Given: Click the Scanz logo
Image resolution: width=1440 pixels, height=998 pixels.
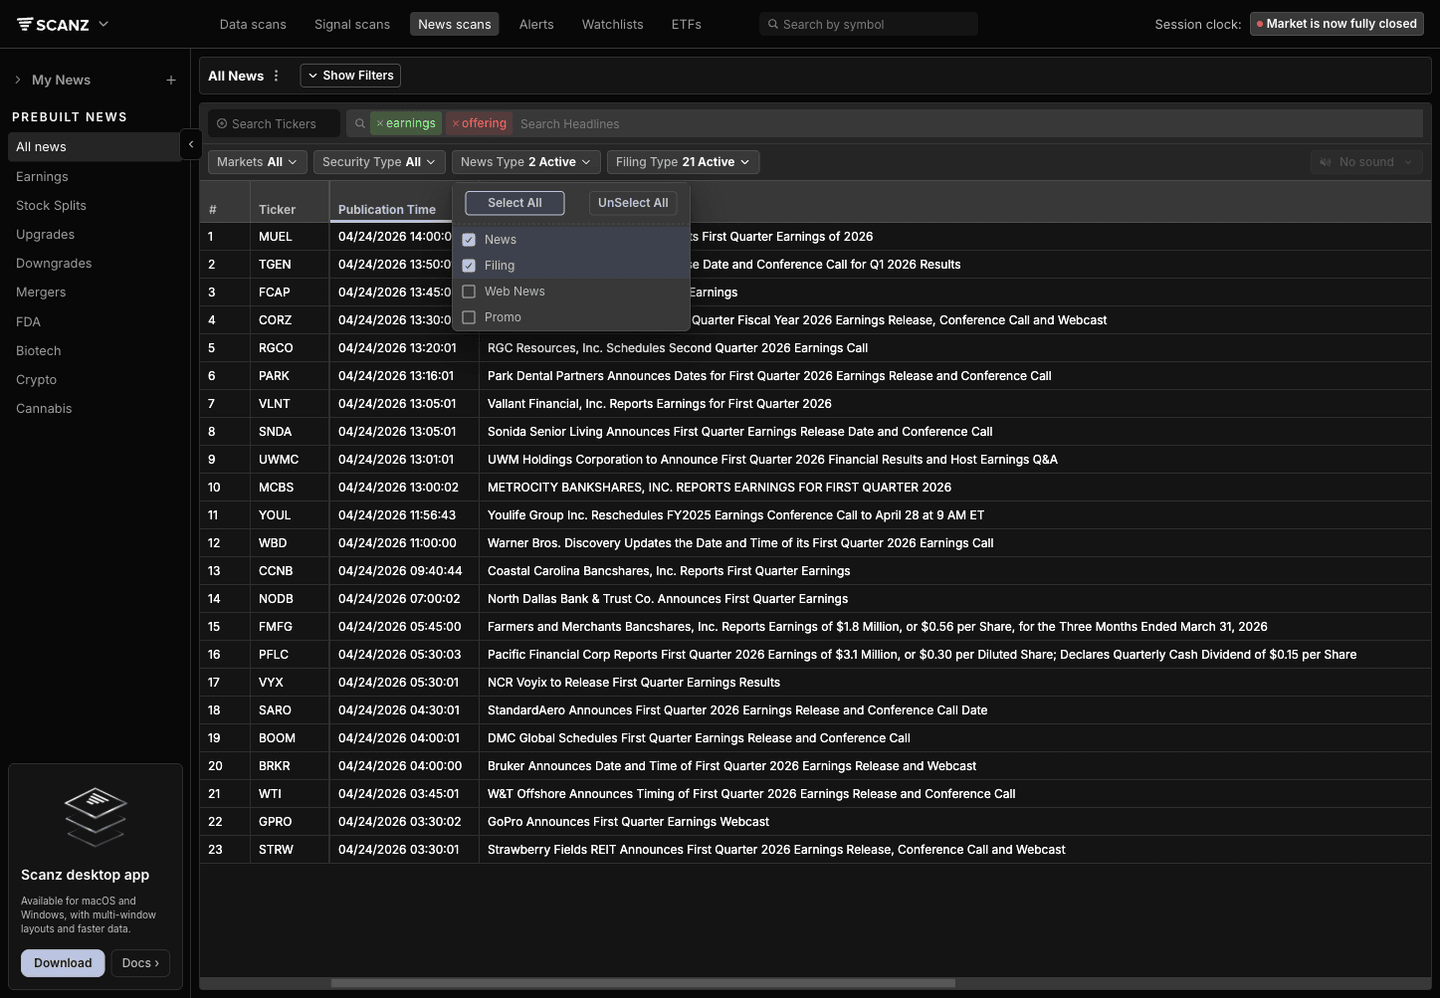Looking at the screenshot, I should [x=53, y=24].
